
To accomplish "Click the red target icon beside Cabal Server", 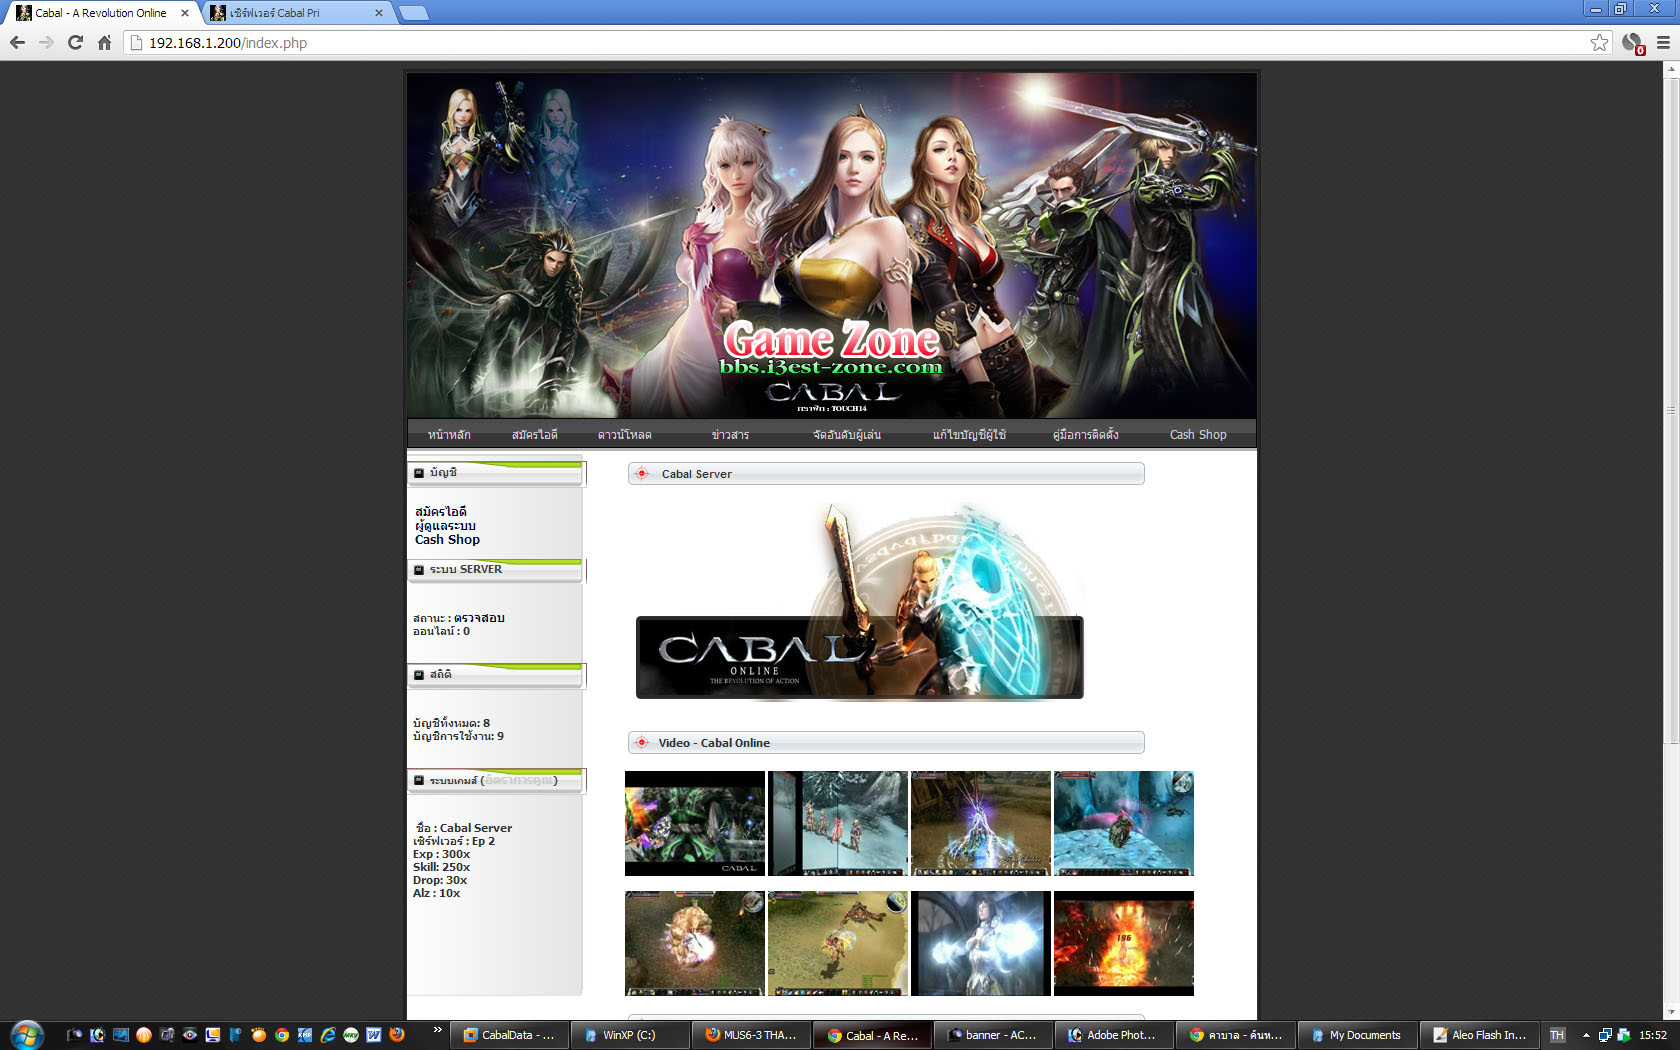I will click(642, 474).
